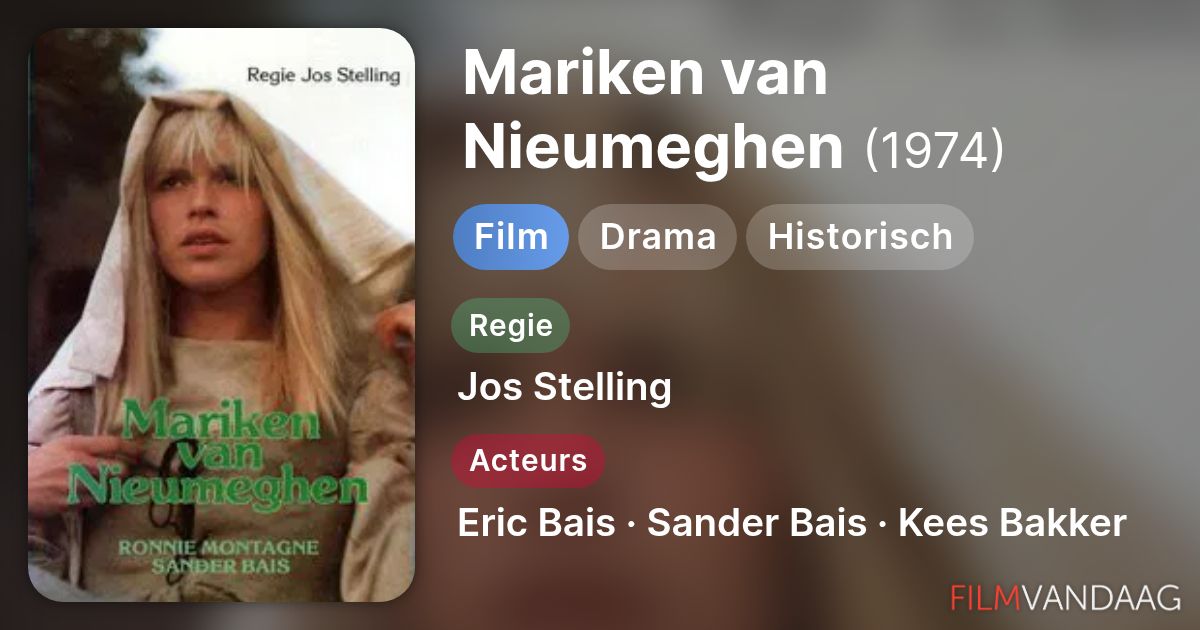1200x630 pixels.
Task: Click 'FILM' part of the logo
Action: (x=984, y=597)
